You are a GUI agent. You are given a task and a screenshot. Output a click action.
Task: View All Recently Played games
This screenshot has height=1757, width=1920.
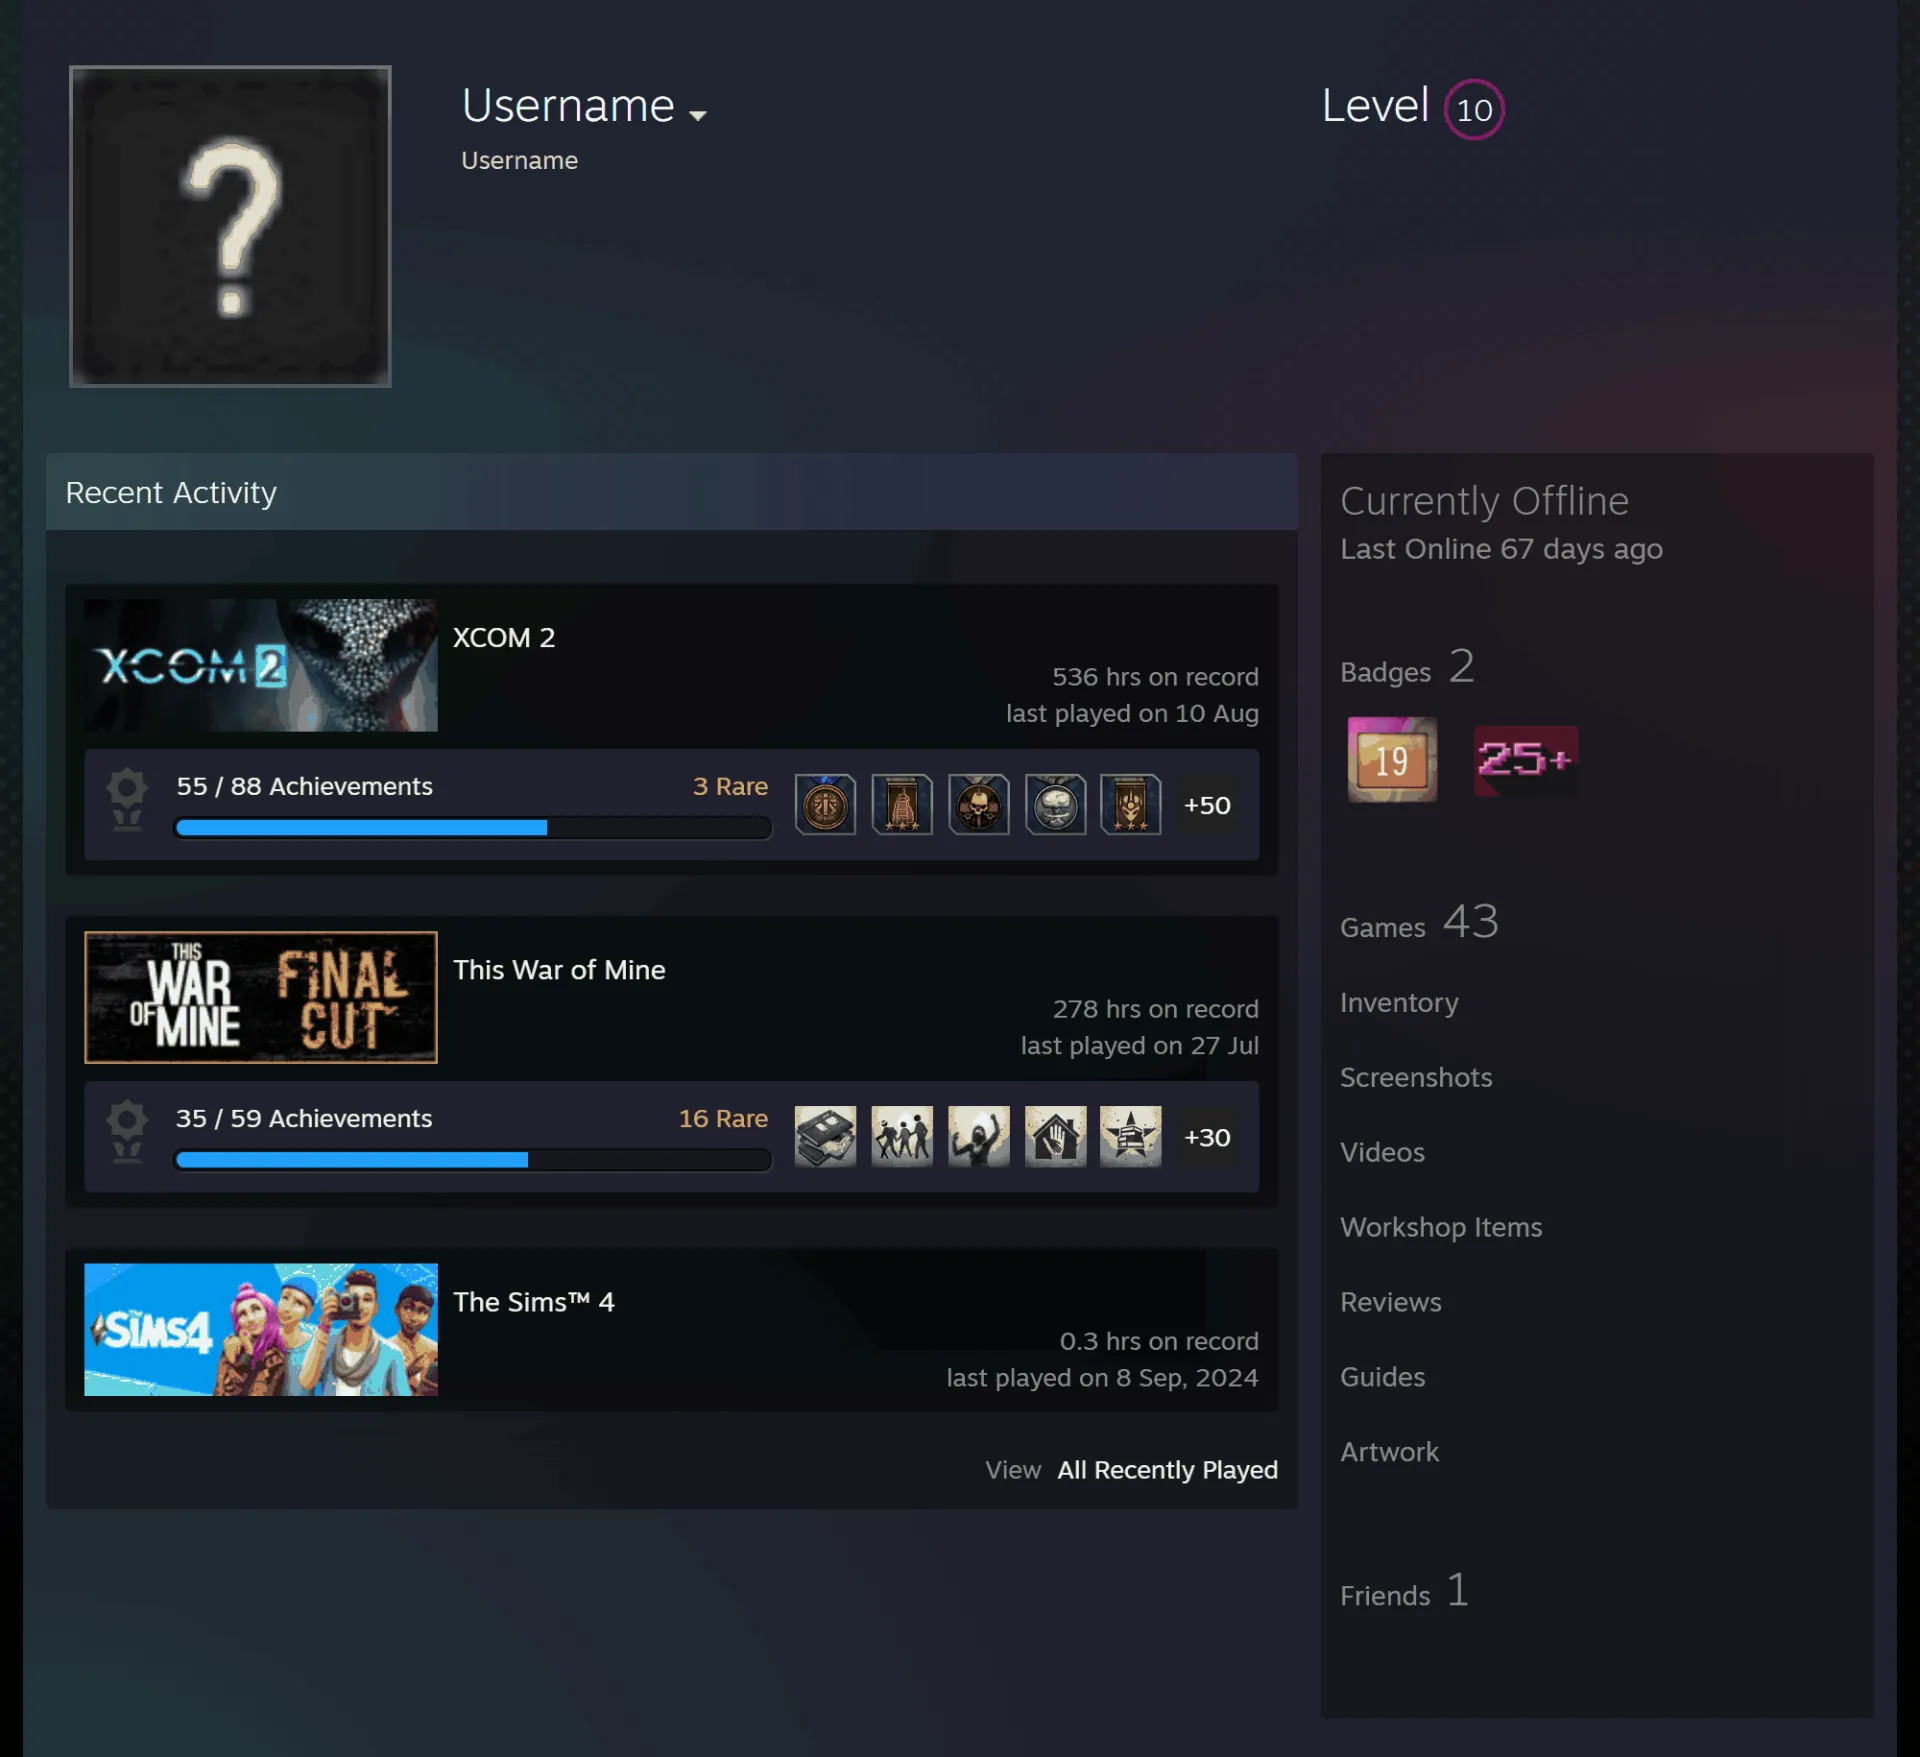coord(1167,1470)
